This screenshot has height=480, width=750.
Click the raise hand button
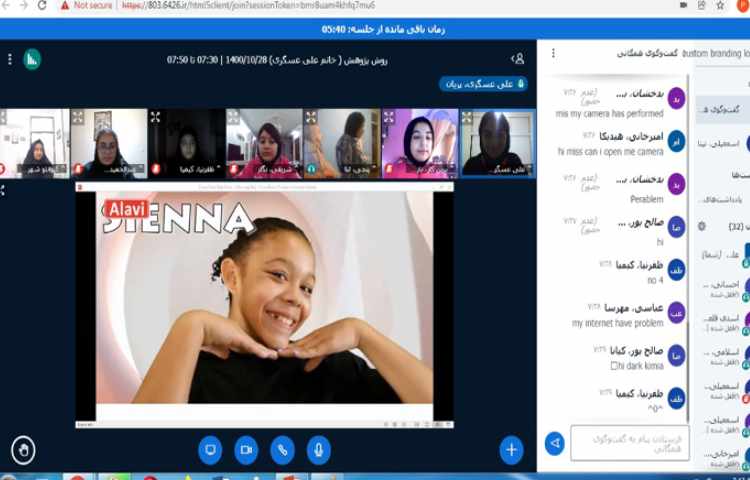[x=23, y=450]
